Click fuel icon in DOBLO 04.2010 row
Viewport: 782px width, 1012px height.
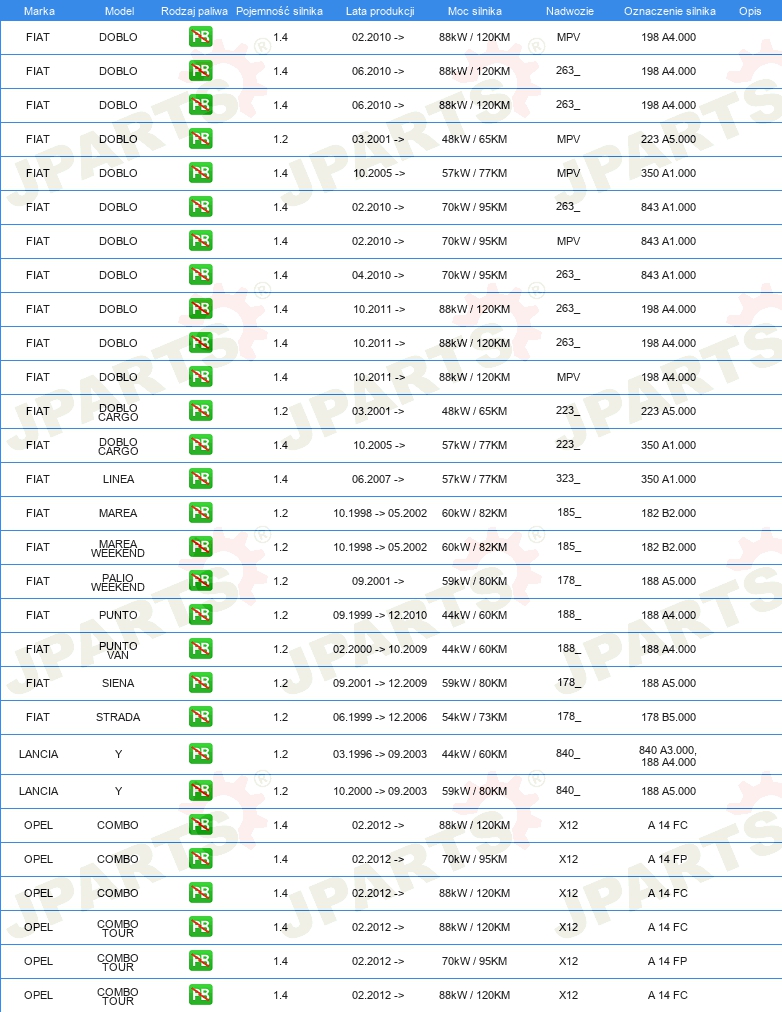coord(201,275)
